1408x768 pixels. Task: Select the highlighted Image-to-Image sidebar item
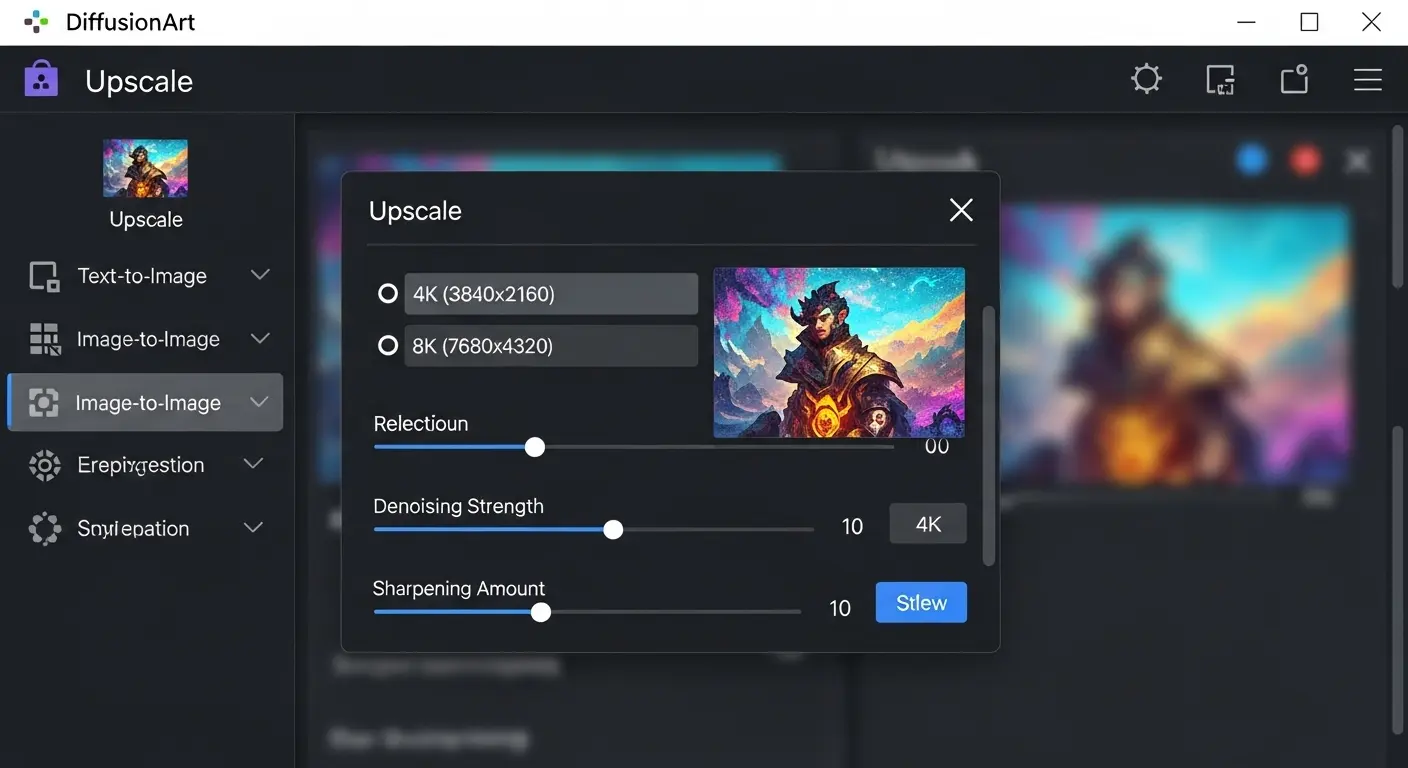(146, 403)
